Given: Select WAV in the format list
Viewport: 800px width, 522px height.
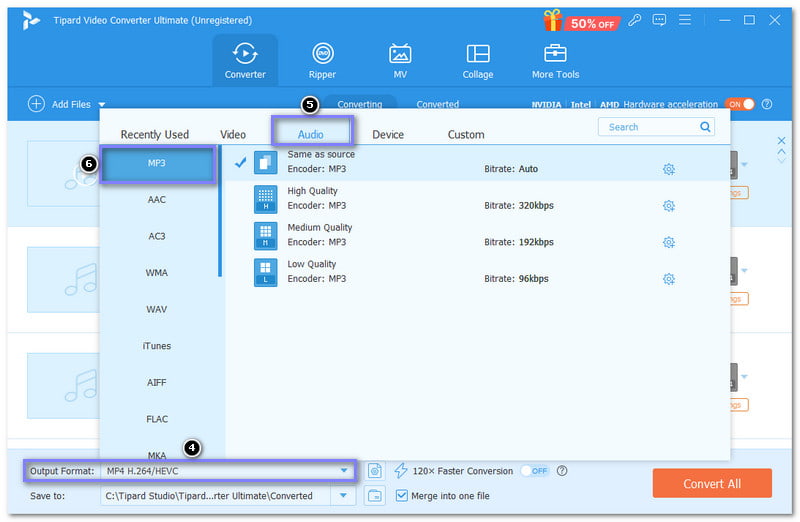Looking at the screenshot, I should 157,309.
